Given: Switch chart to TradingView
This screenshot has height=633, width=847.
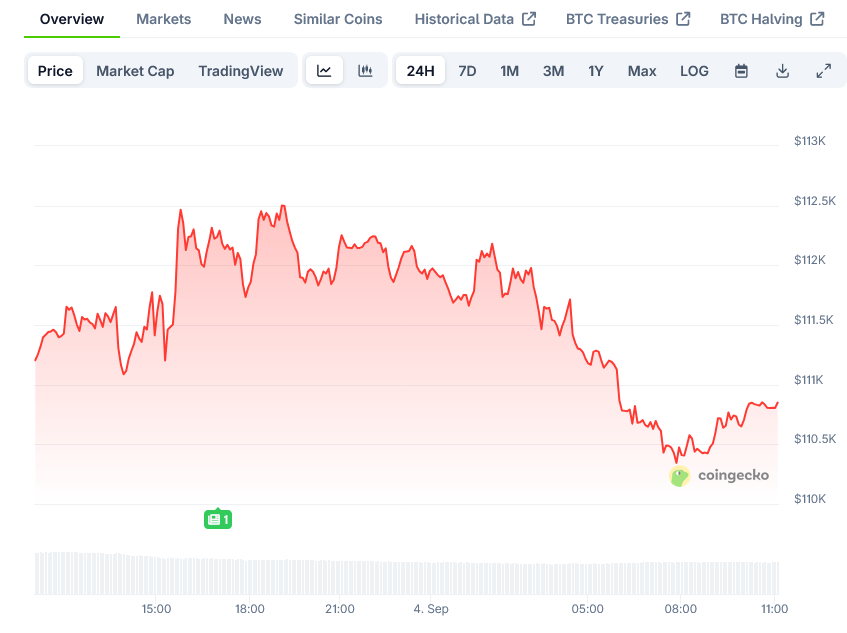Looking at the screenshot, I should pos(241,71).
